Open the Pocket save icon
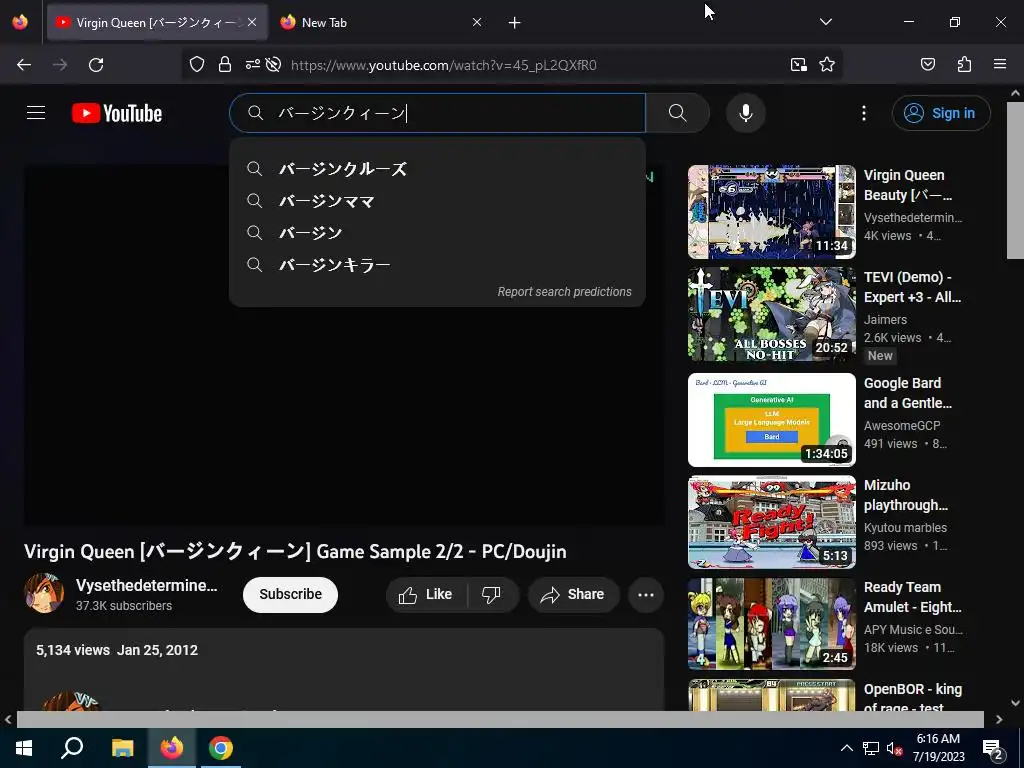Screen dimensions: 1024x768 [x=927, y=64]
